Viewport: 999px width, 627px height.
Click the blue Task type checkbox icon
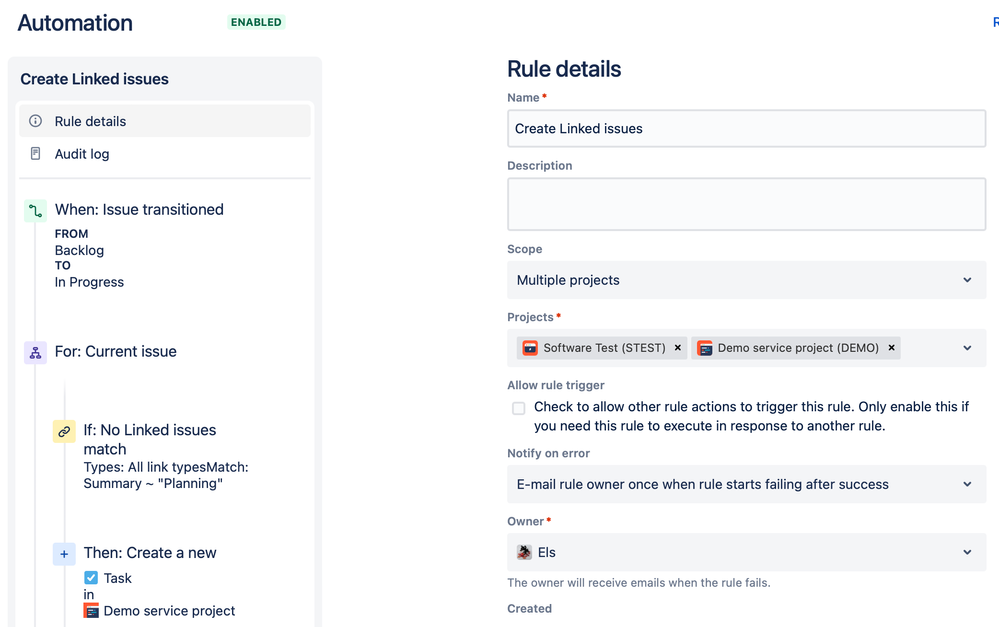point(91,578)
